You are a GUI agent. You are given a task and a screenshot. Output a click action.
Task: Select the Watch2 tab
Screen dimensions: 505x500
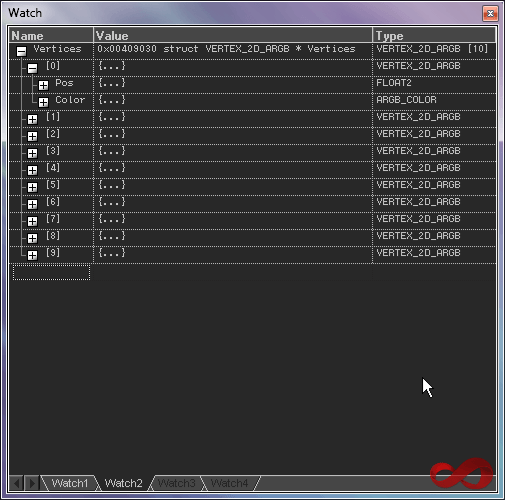(x=123, y=483)
